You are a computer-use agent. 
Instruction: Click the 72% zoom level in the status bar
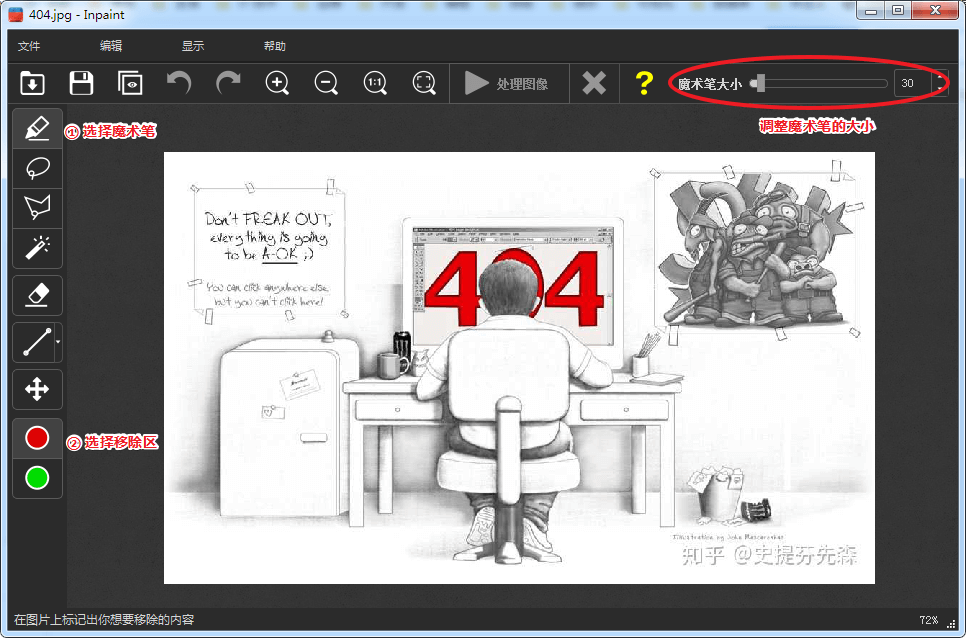click(928, 620)
